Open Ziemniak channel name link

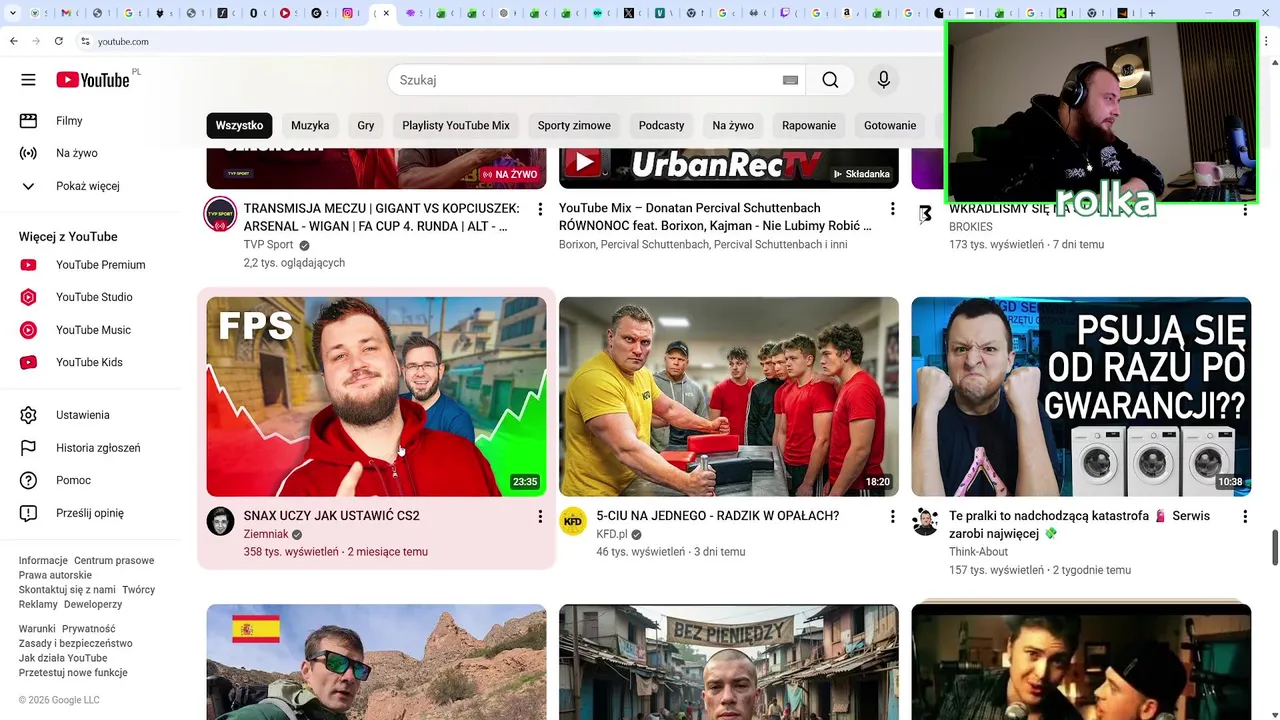pyautogui.click(x=266, y=534)
